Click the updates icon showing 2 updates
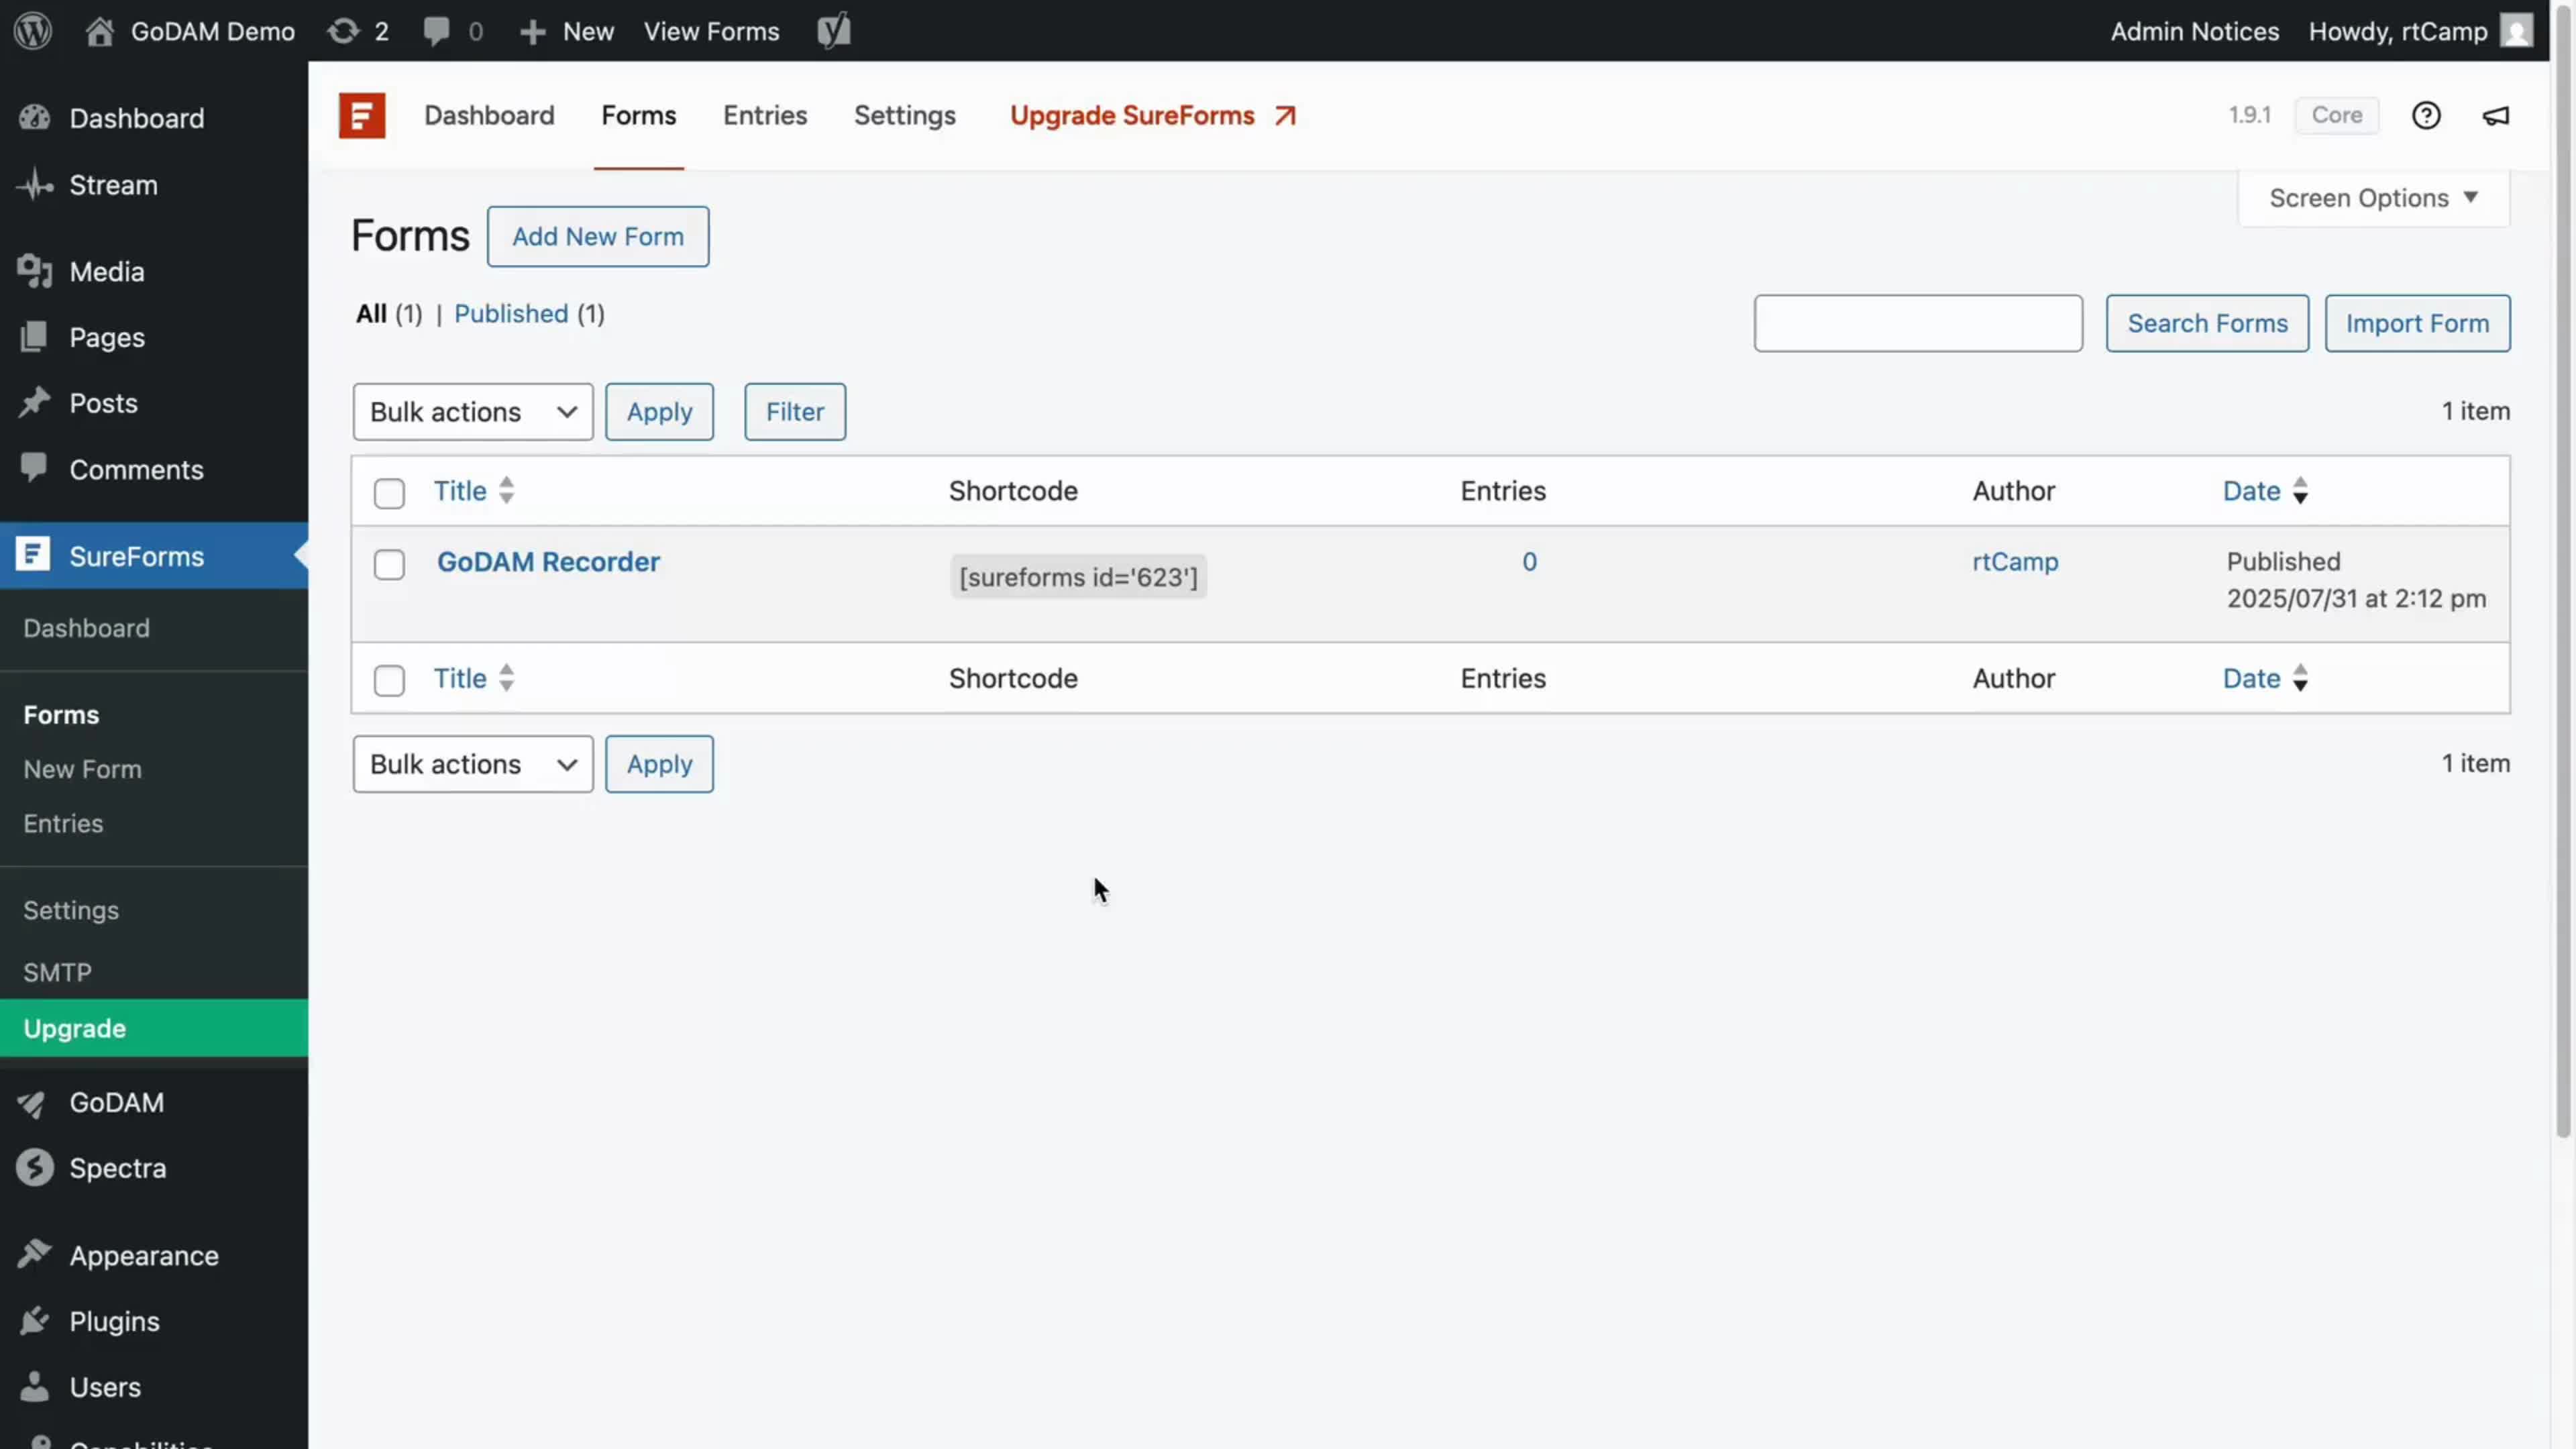Screen dimensions: 2576x1449 coord(356,30)
